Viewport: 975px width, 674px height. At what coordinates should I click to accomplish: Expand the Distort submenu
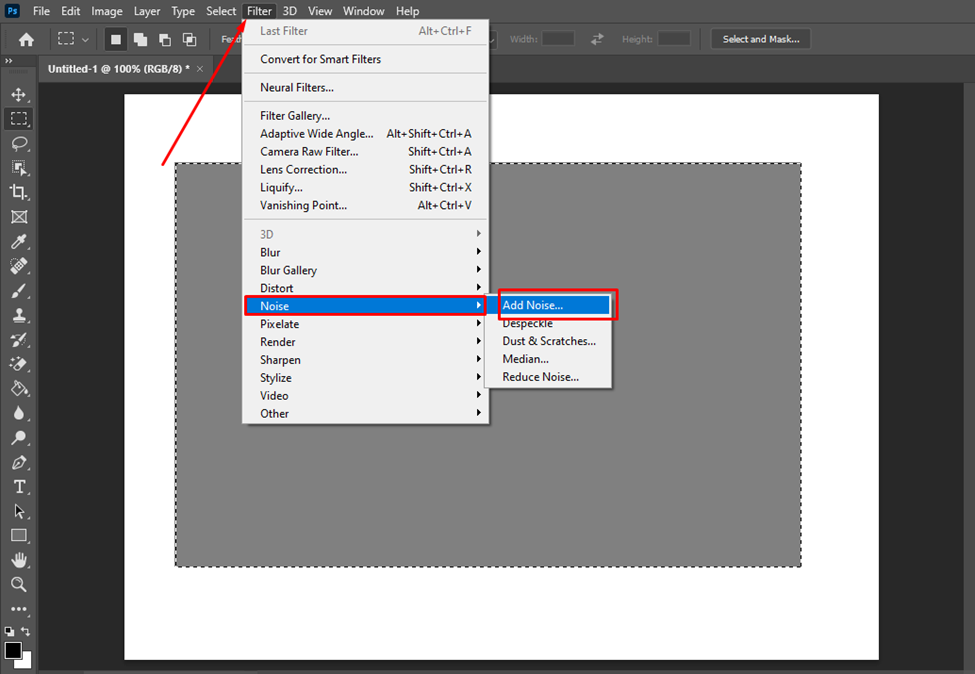pyautogui.click(x=366, y=288)
